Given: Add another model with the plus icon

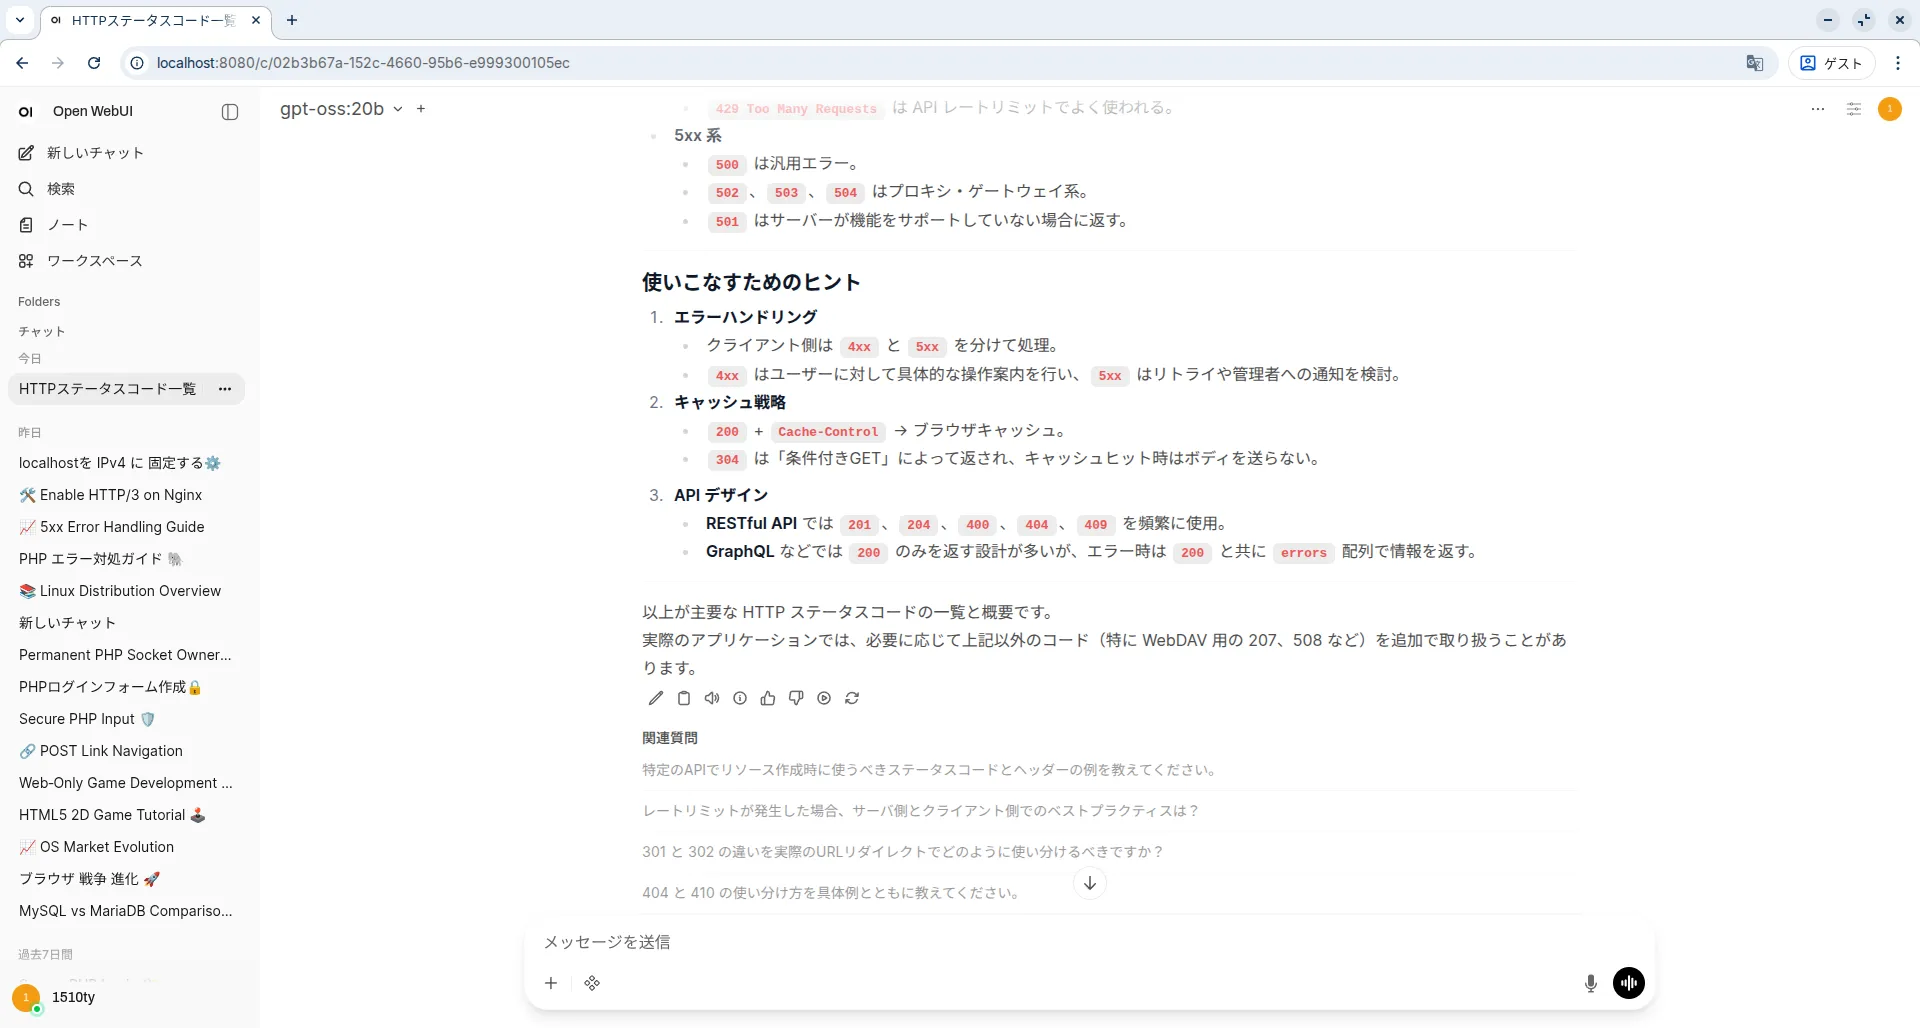Looking at the screenshot, I should [421, 109].
